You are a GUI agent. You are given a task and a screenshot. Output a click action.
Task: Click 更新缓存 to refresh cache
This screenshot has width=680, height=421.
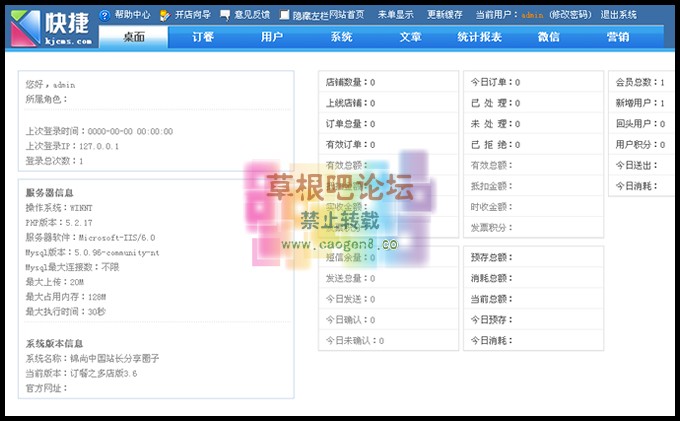445,15
